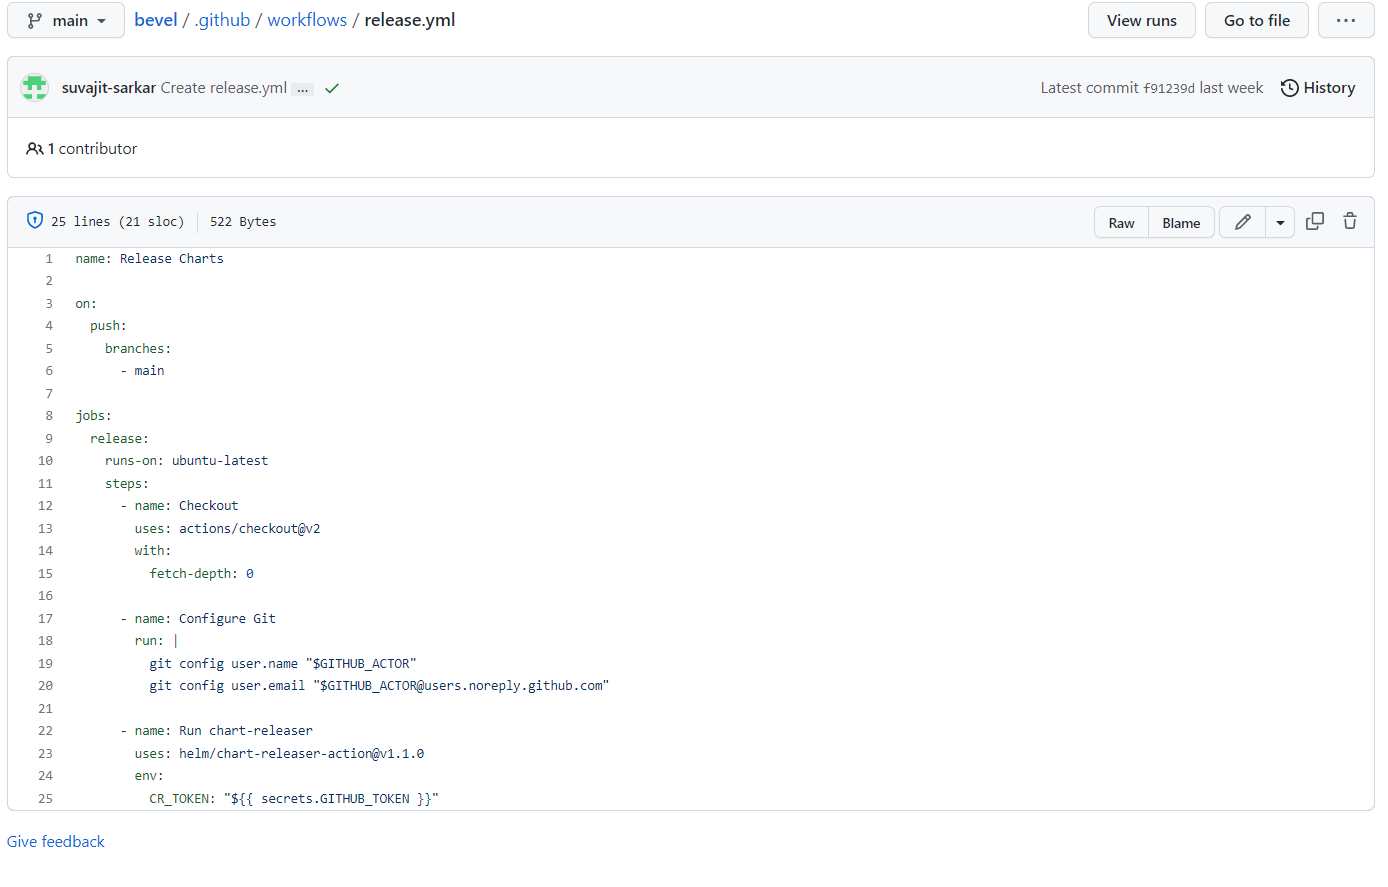Click suvajit-sarkar's avatar thumbnail

pyautogui.click(x=34, y=87)
